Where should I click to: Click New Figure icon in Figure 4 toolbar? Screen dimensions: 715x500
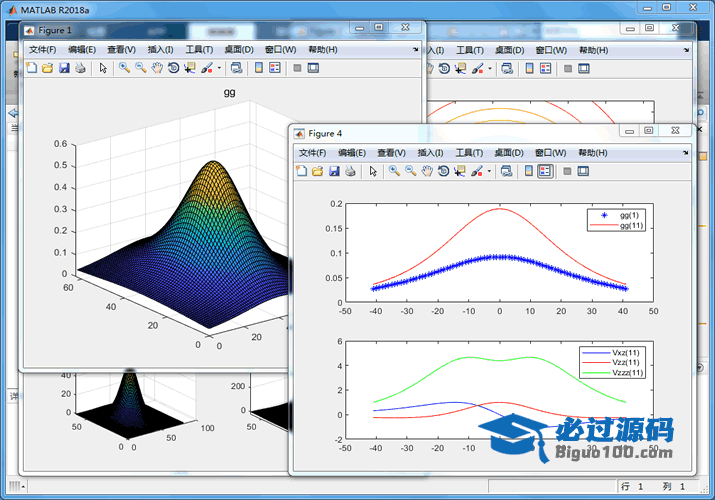301,171
